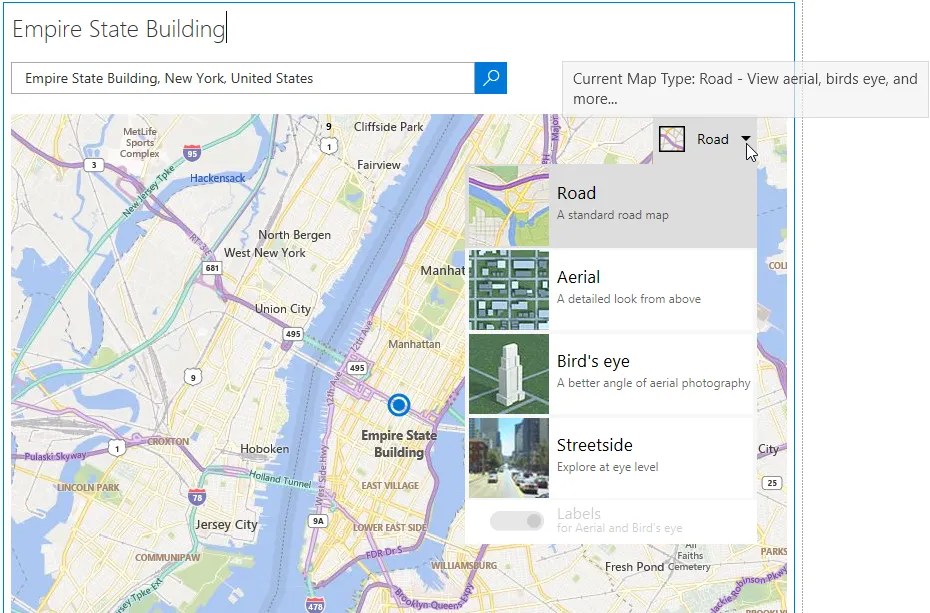Toggle the Labels switch

pos(517,521)
